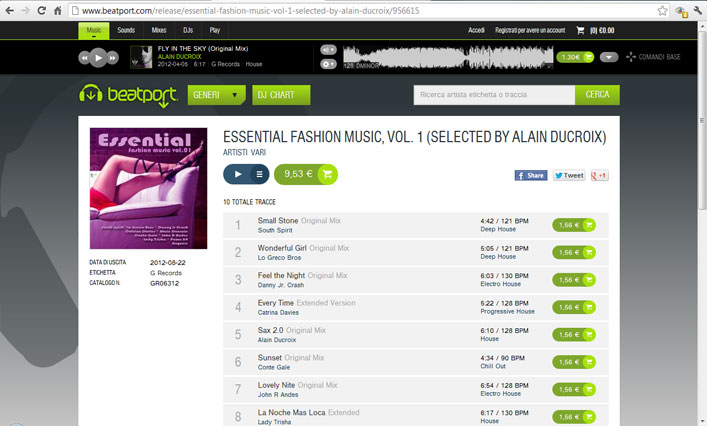Go to previous track in player
Screen dimensions: 707x426
(x=84, y=58)
